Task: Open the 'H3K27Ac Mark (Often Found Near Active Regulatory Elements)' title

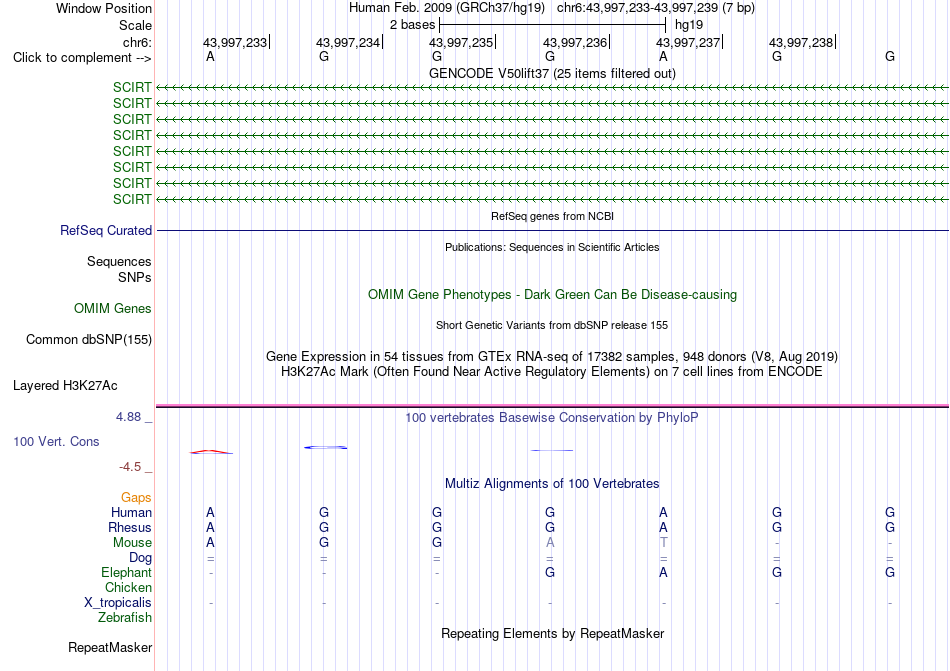Action: click(552, 371)
